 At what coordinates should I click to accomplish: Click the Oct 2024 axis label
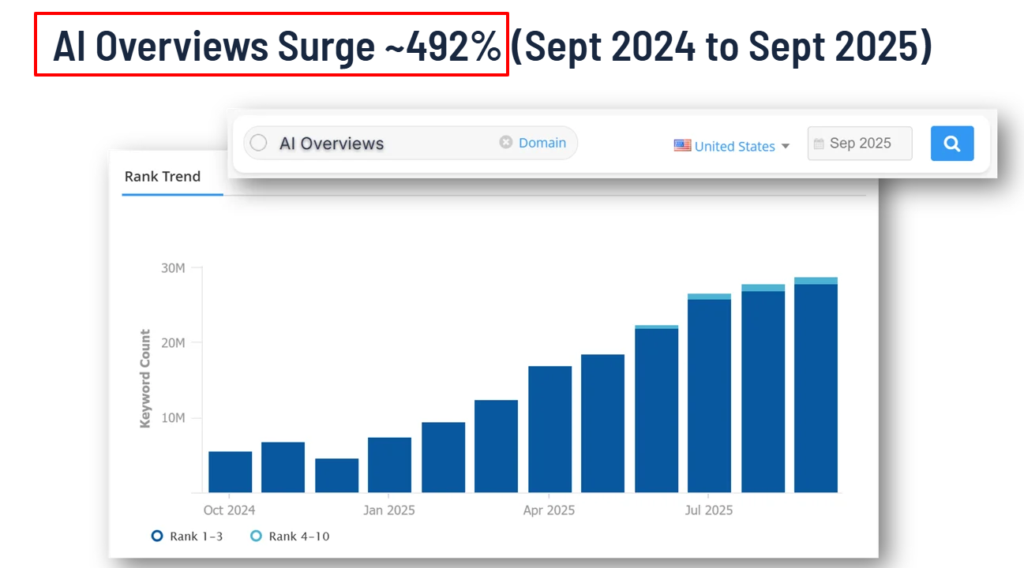coord(229,510)
